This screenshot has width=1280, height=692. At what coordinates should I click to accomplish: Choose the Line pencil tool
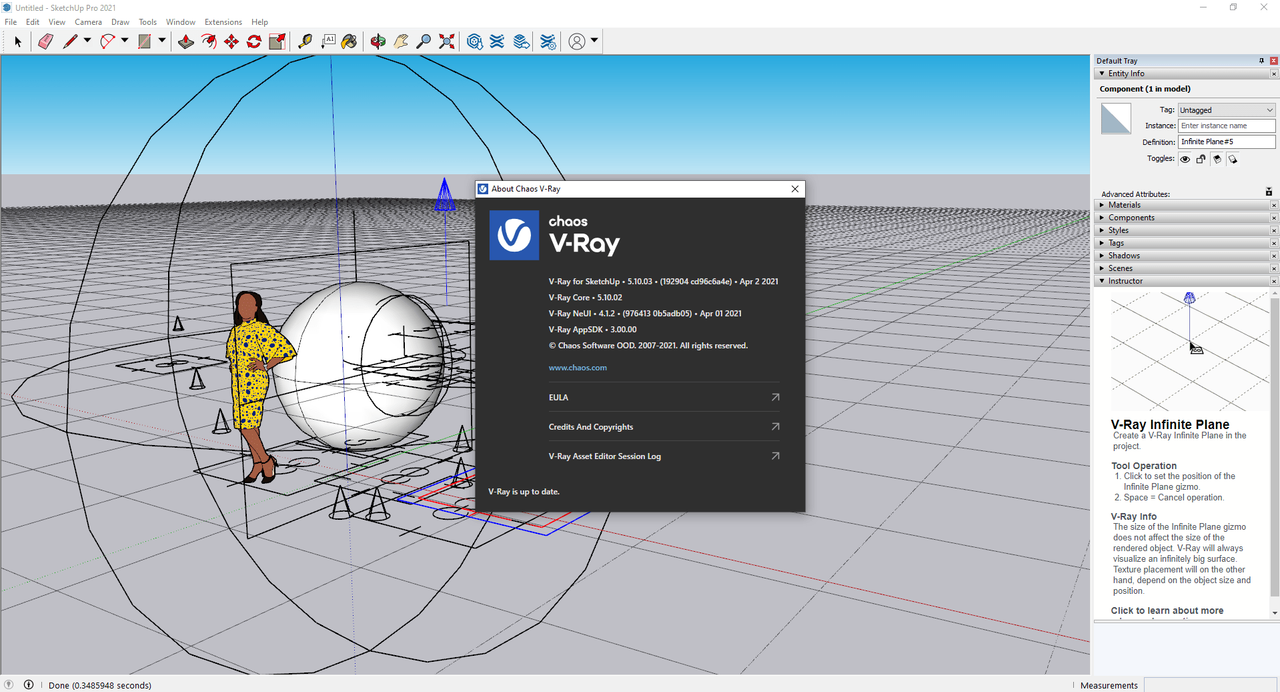click(70, 41)
